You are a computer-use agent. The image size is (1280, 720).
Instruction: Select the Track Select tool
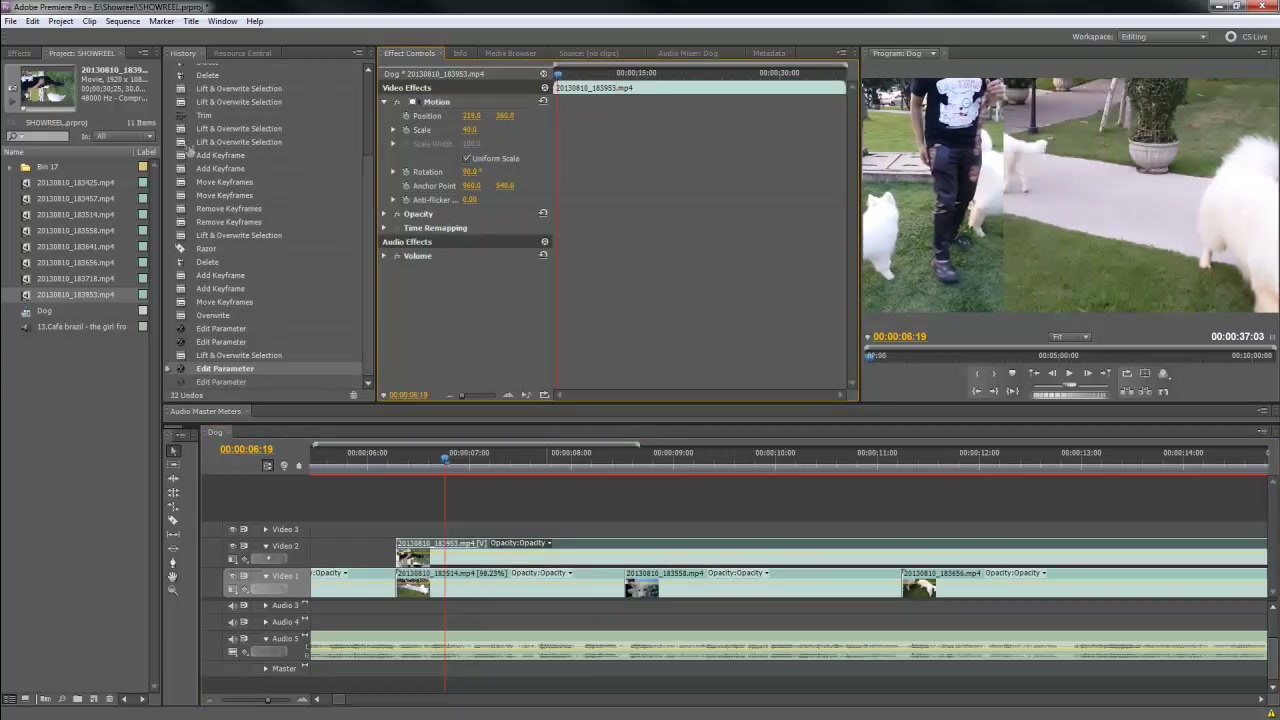[173, 465]
